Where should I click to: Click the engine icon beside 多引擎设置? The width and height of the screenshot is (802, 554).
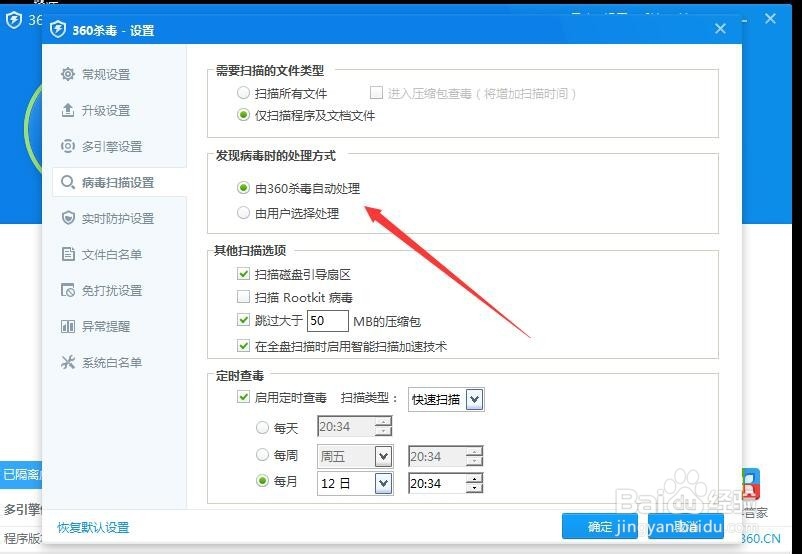tap(68, 146)
